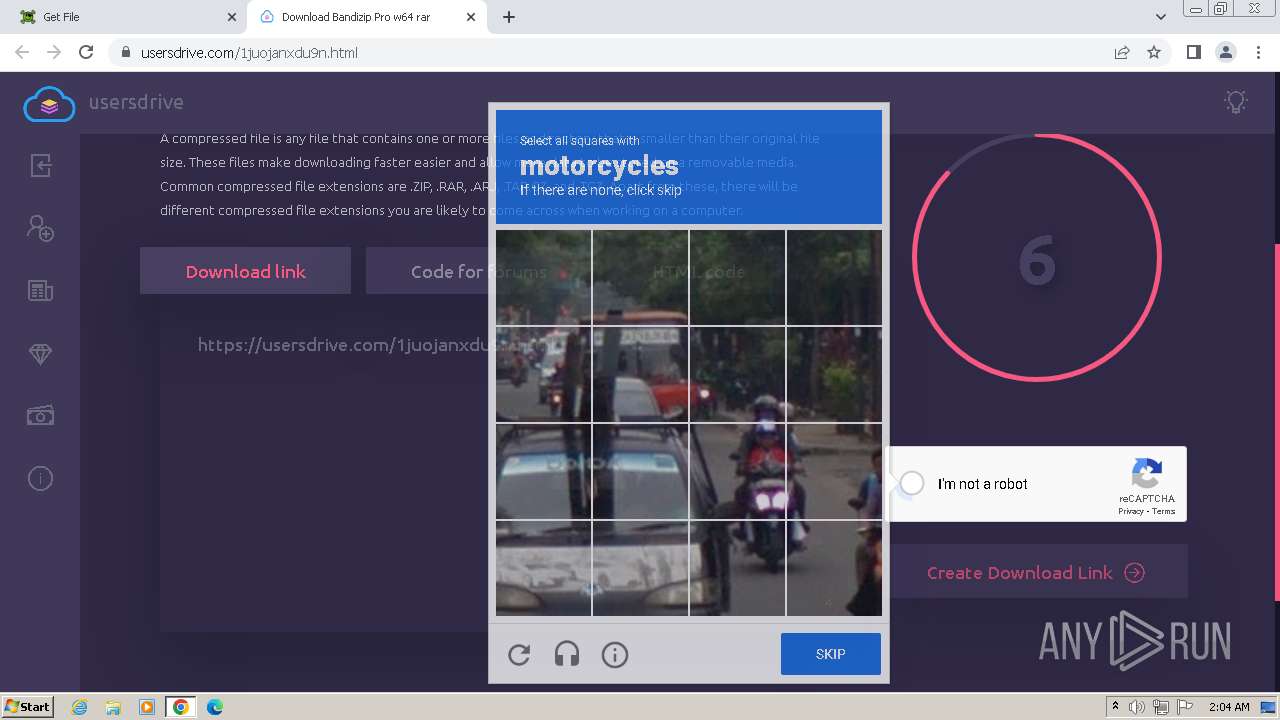Select captcha tile with car windshield
Viewport: 1280px width, 720px height.
tap(543, 472)
